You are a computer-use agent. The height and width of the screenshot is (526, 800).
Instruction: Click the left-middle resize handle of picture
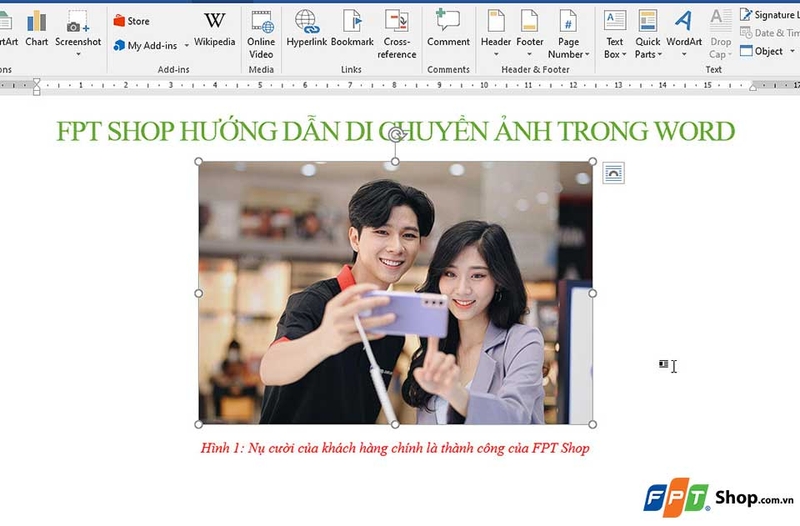pos(198,293)
